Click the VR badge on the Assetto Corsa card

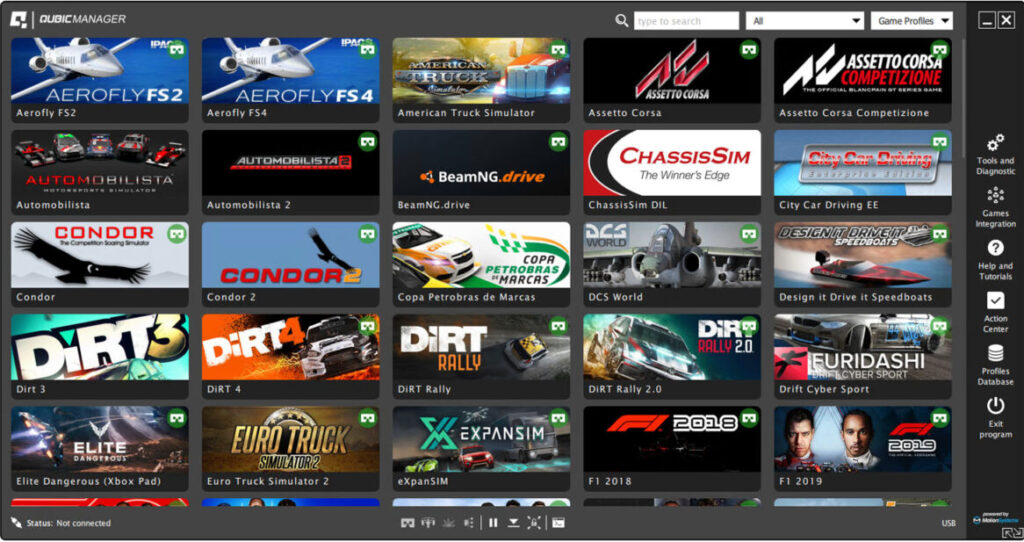click(x=748, y=50)
